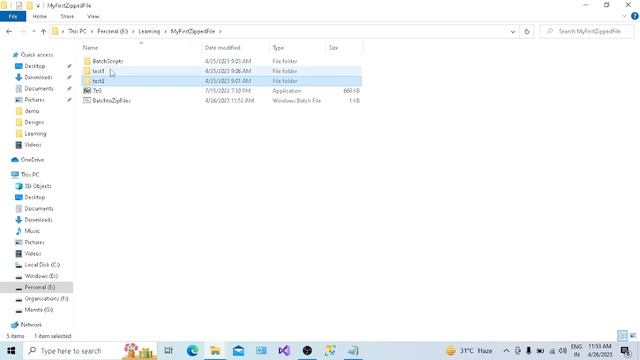Open File Explorer taskbar icon
Screen dimensions: 640x360
pos(215,351)
